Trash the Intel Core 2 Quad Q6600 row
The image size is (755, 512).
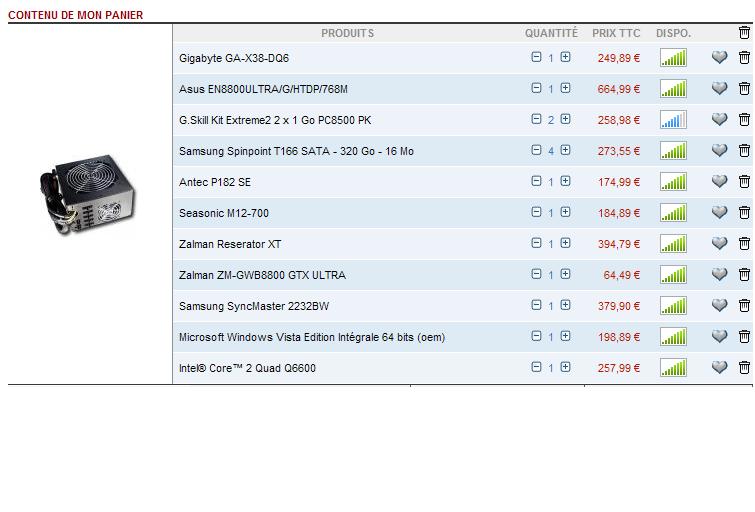tap(744, 368)
